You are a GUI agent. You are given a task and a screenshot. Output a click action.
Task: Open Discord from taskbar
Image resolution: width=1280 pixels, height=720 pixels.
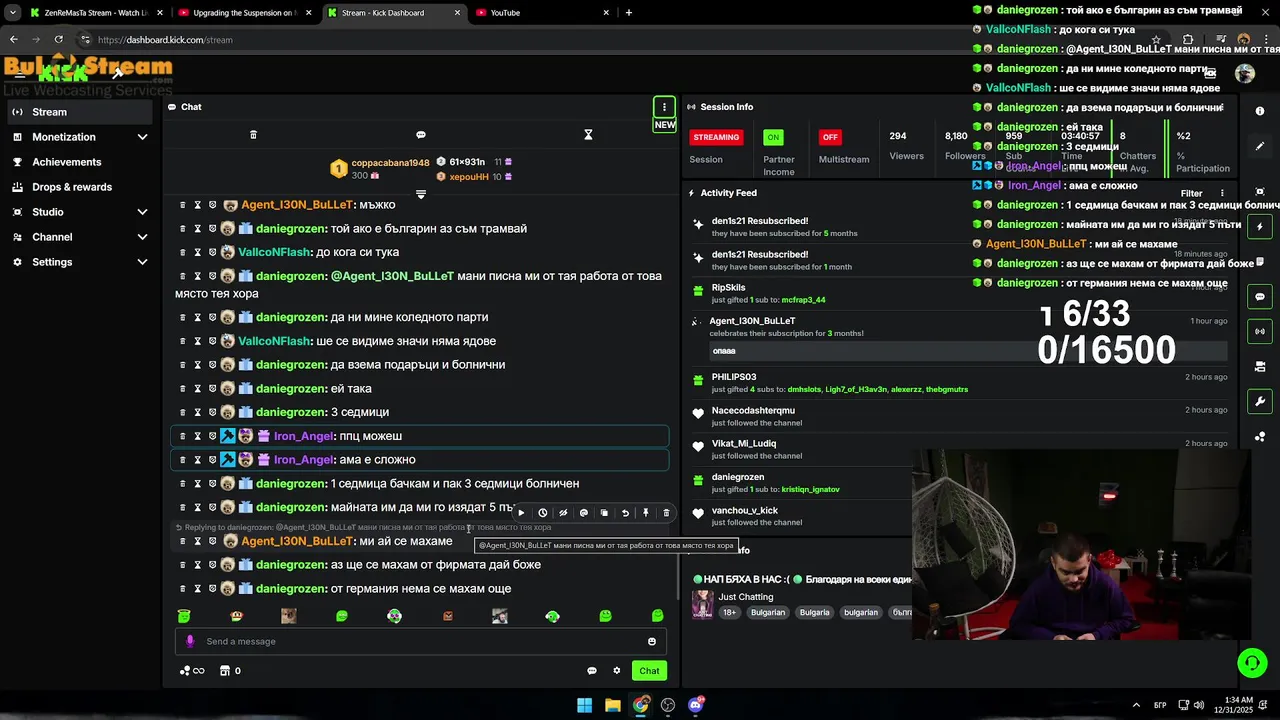pyautogui.click(x=696, y=705)
